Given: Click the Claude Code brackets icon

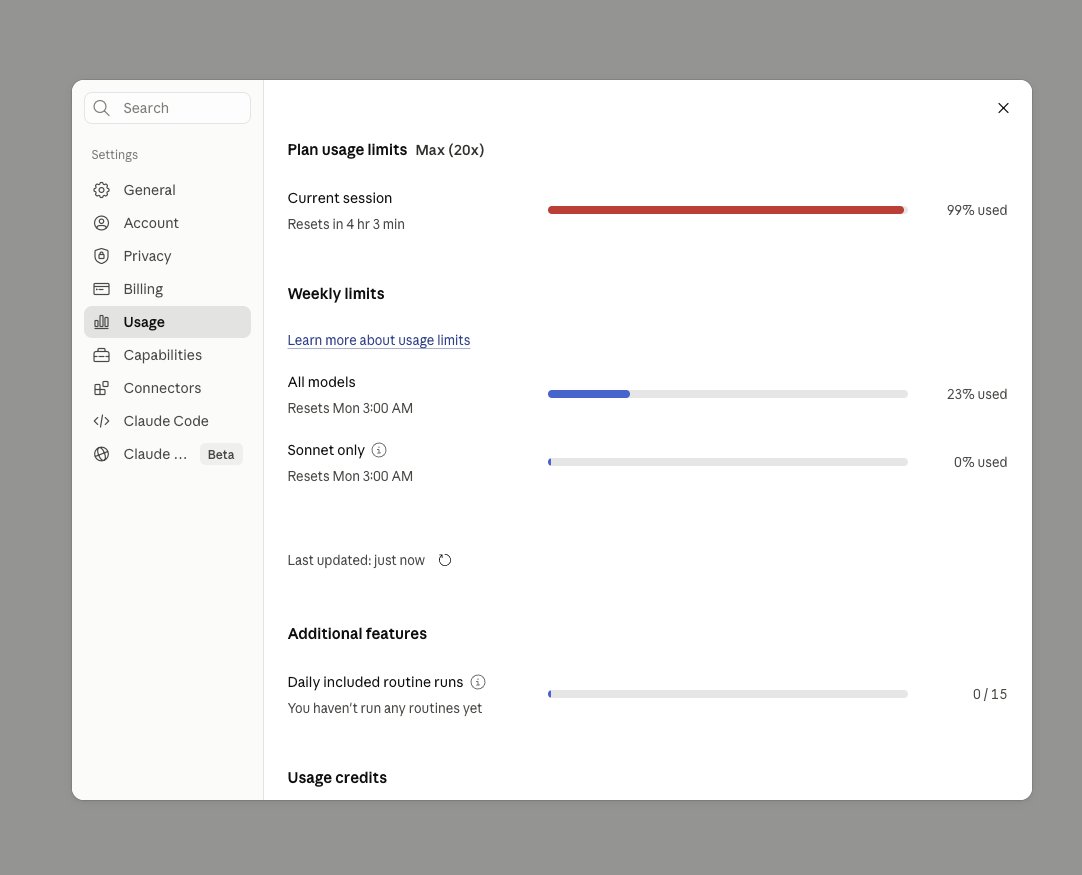Looking at the screenshot, I should (x=101, y=421).
